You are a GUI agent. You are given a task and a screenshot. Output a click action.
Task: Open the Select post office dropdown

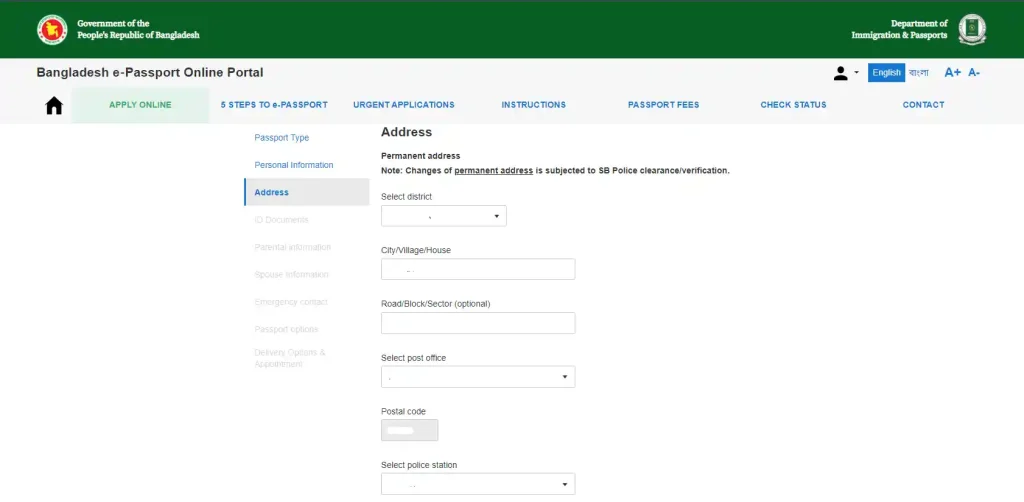tap(477, 377)
